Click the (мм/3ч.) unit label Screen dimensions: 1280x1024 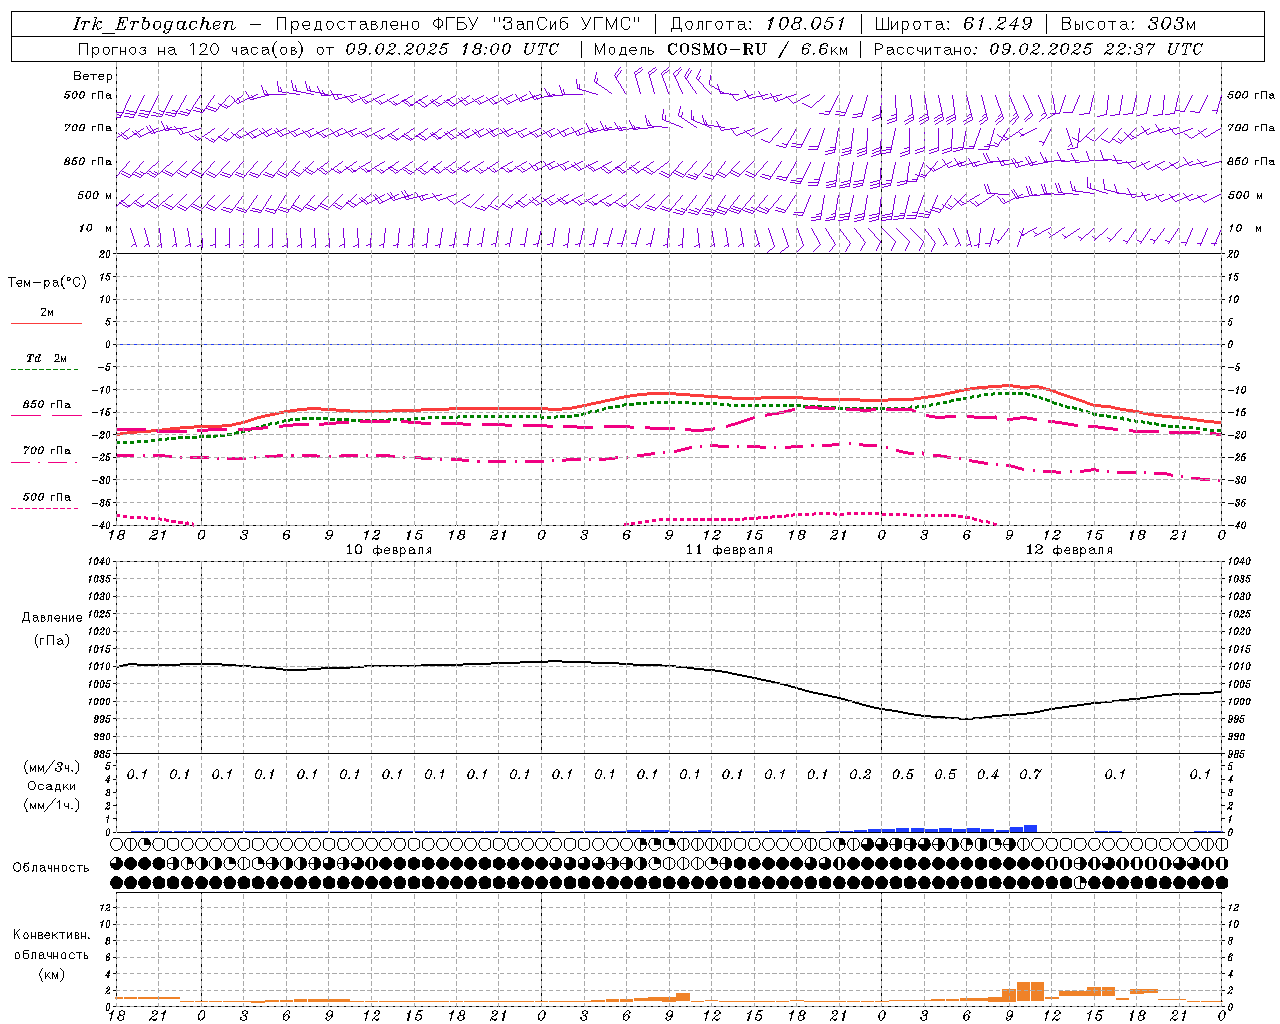point(52,767)
